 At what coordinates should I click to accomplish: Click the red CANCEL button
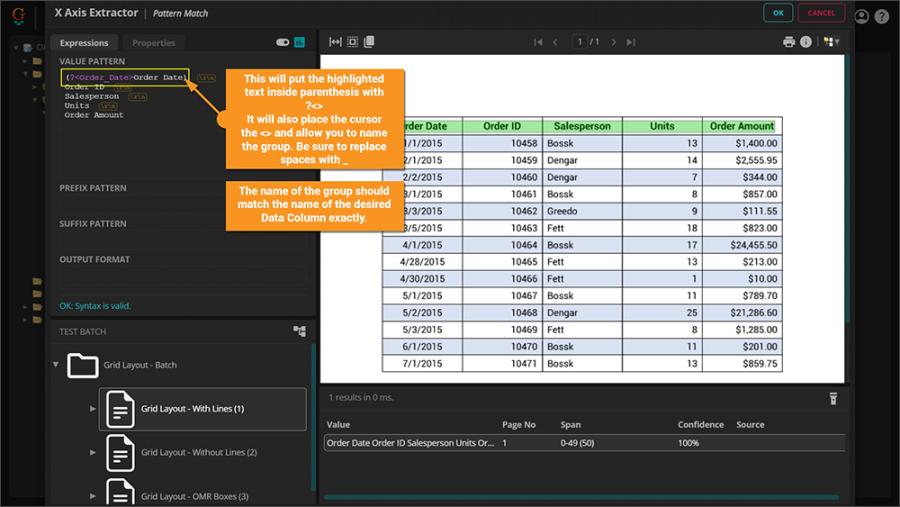coord(820,13)
